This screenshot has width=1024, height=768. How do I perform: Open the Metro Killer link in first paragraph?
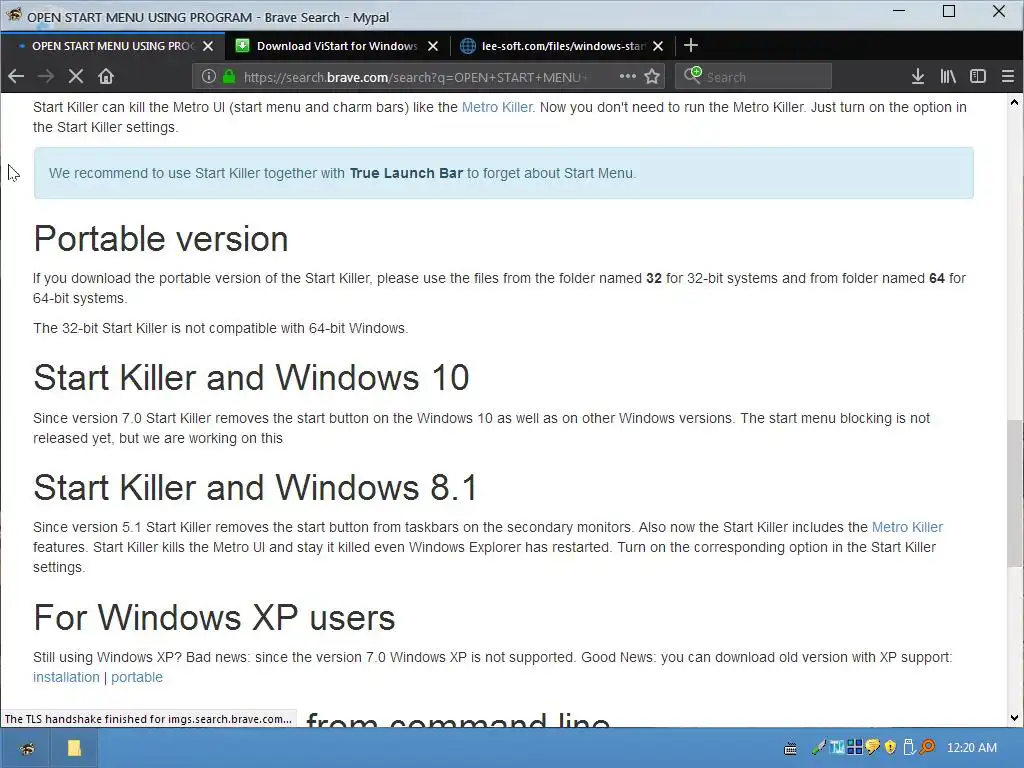pos(497,107)
